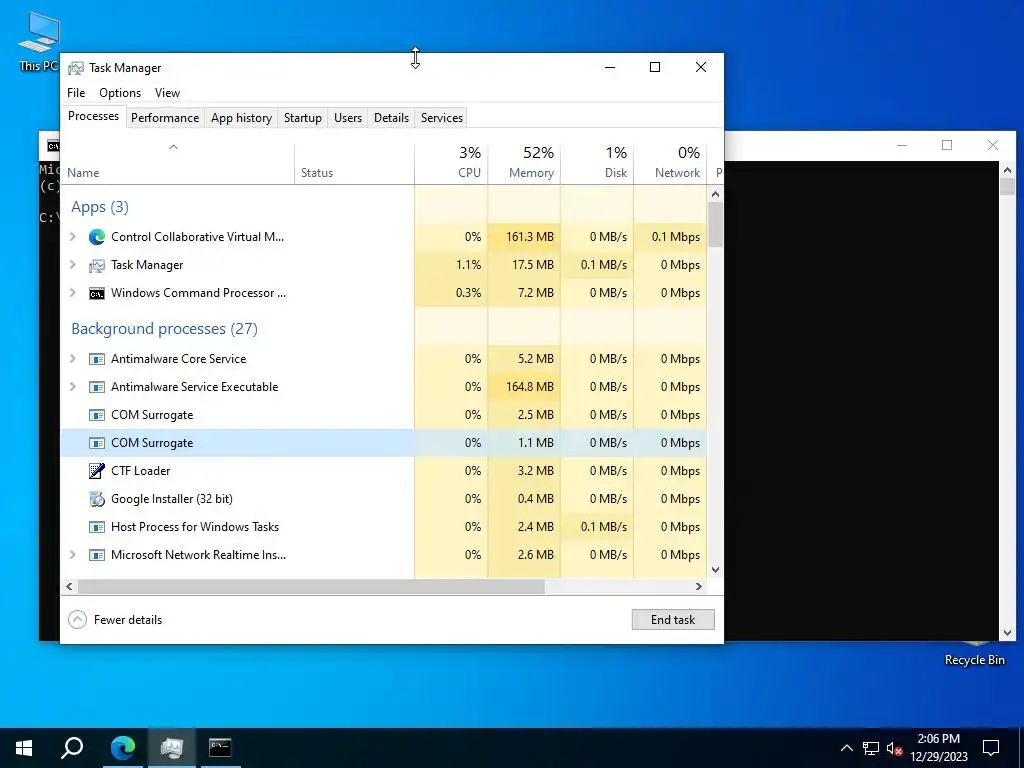1024x768 pixels.
Task: Maximize the Command Prompt window
Action: (x=947, y=145)
